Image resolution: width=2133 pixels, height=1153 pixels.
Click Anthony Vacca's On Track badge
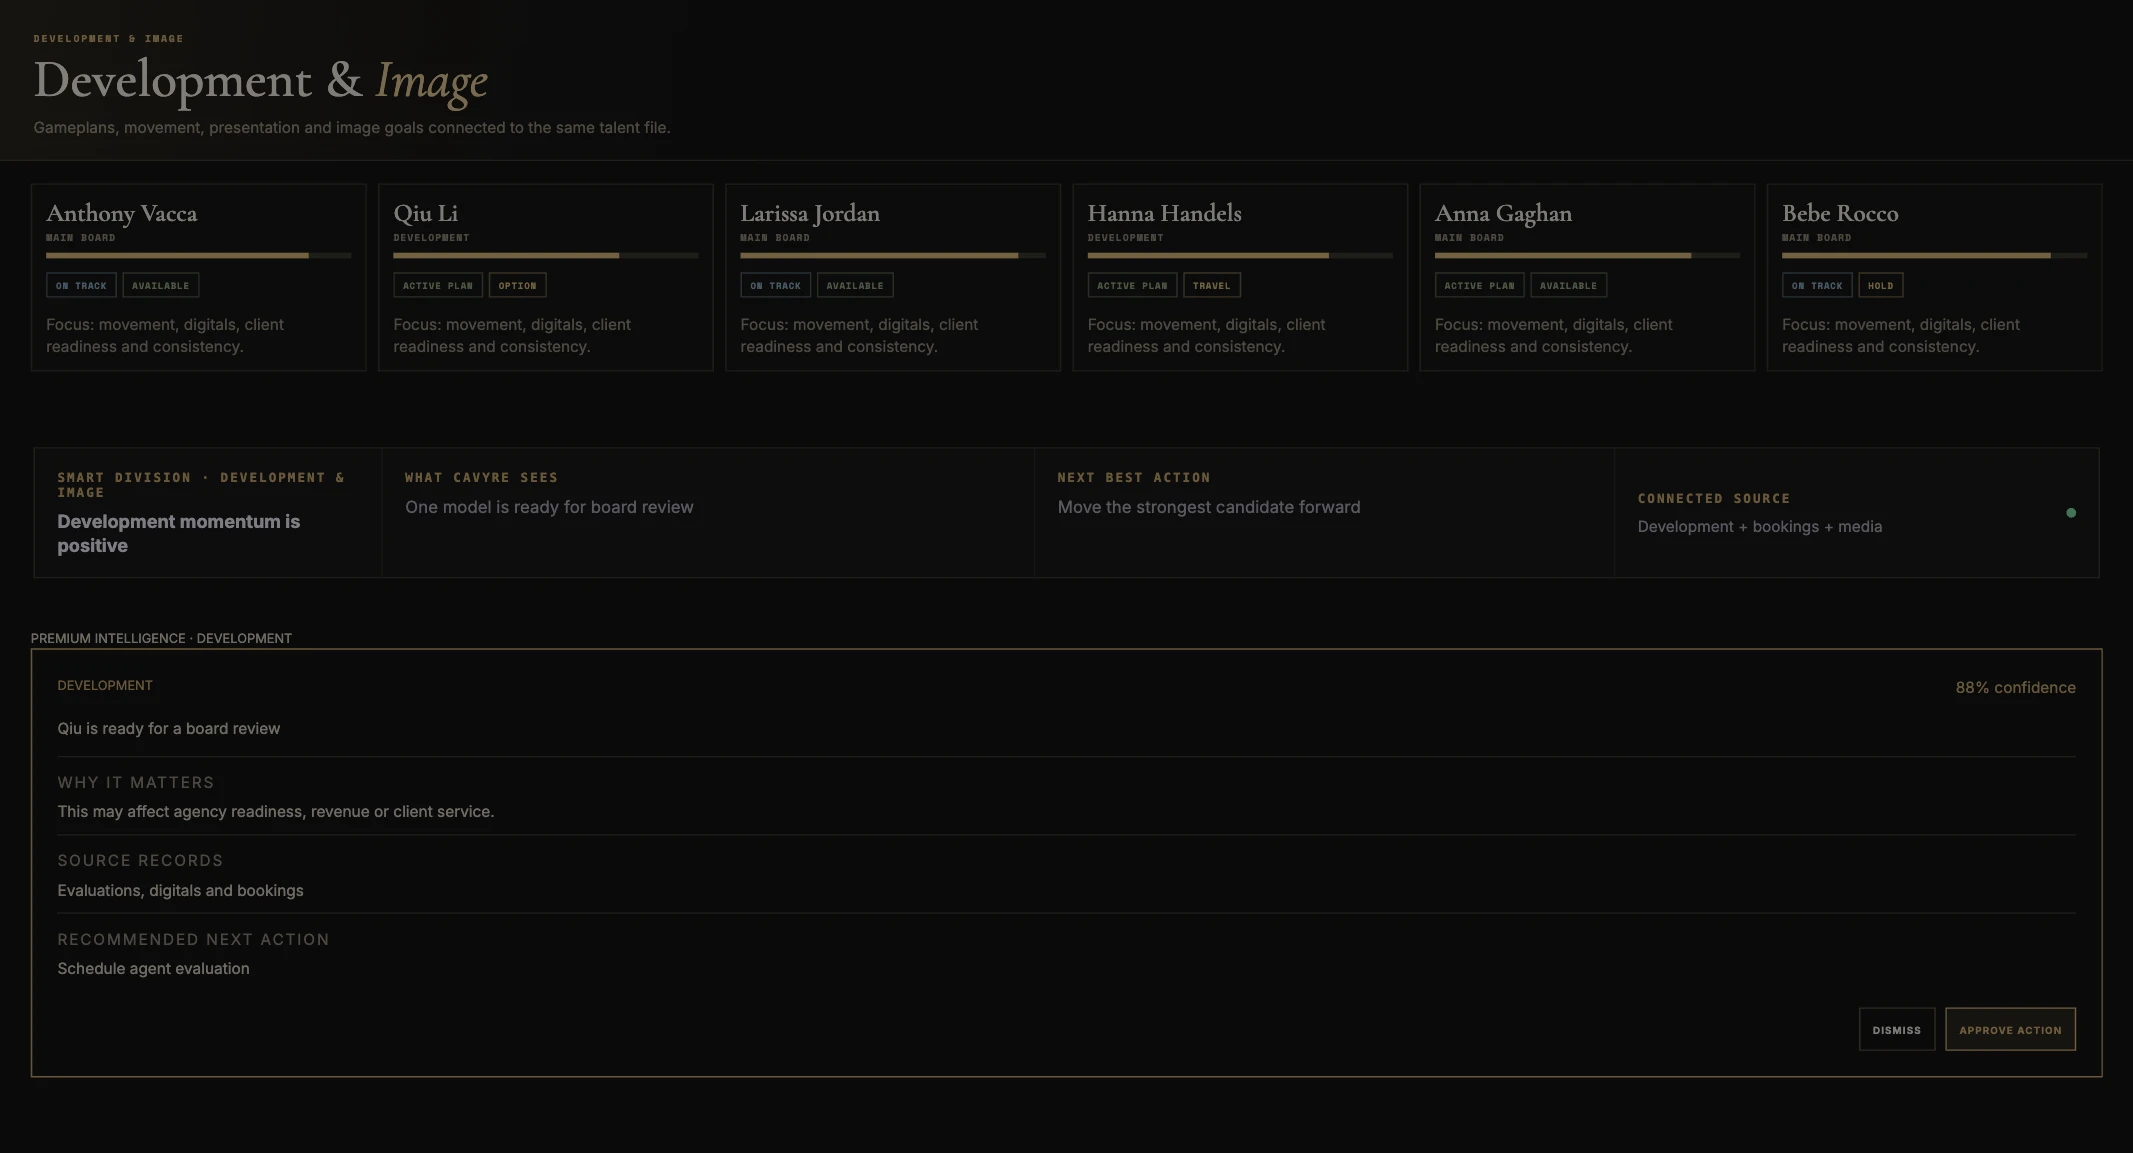click(81, 285)
